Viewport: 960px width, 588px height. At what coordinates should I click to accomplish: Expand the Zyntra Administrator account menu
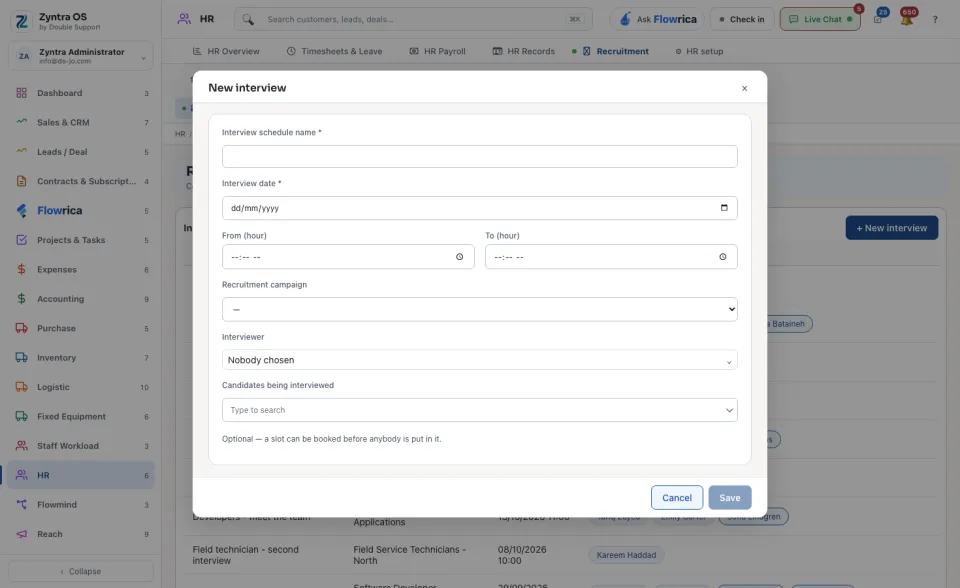[81, 56]
